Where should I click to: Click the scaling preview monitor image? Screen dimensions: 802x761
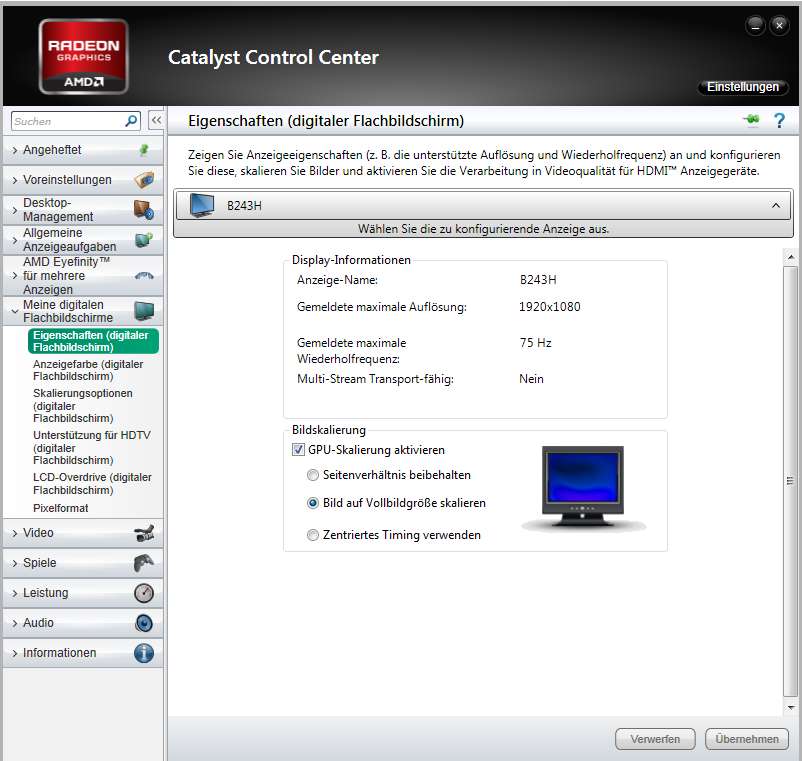[x=583, y=488]
